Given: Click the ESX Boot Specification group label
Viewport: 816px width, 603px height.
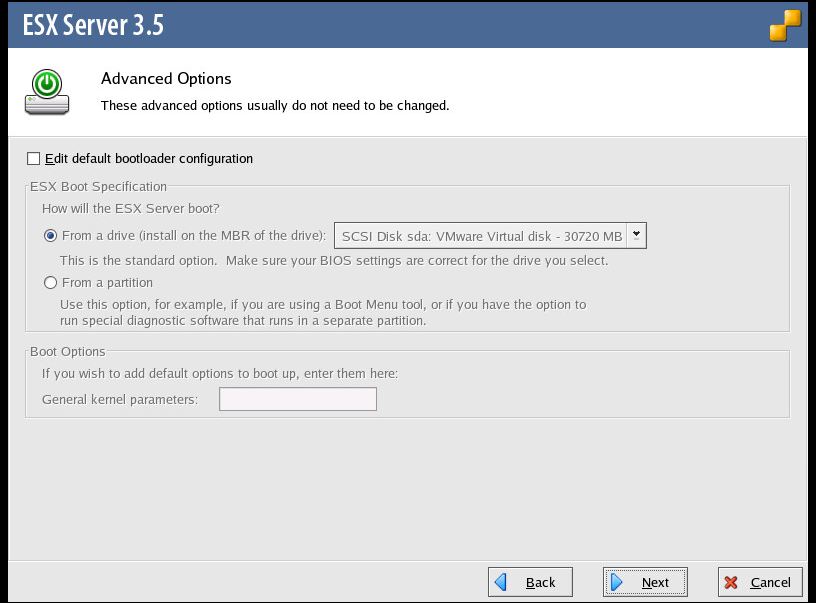Looking at the screenshot, I should pos(98,186).
